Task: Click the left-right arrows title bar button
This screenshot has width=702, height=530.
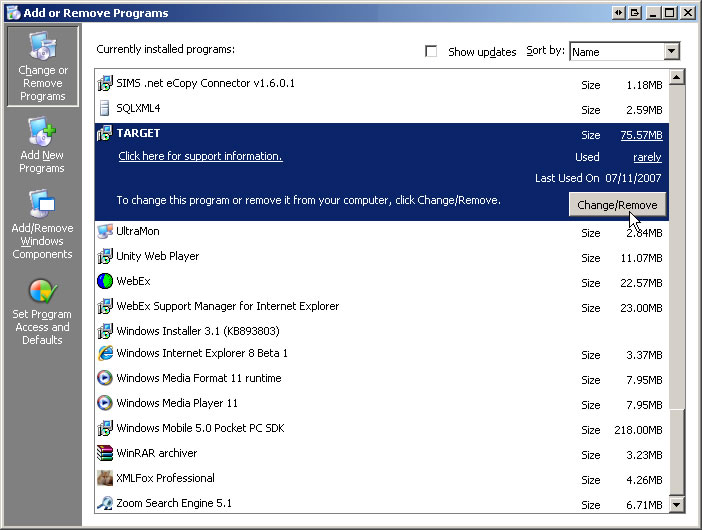Action: (618, 13)
